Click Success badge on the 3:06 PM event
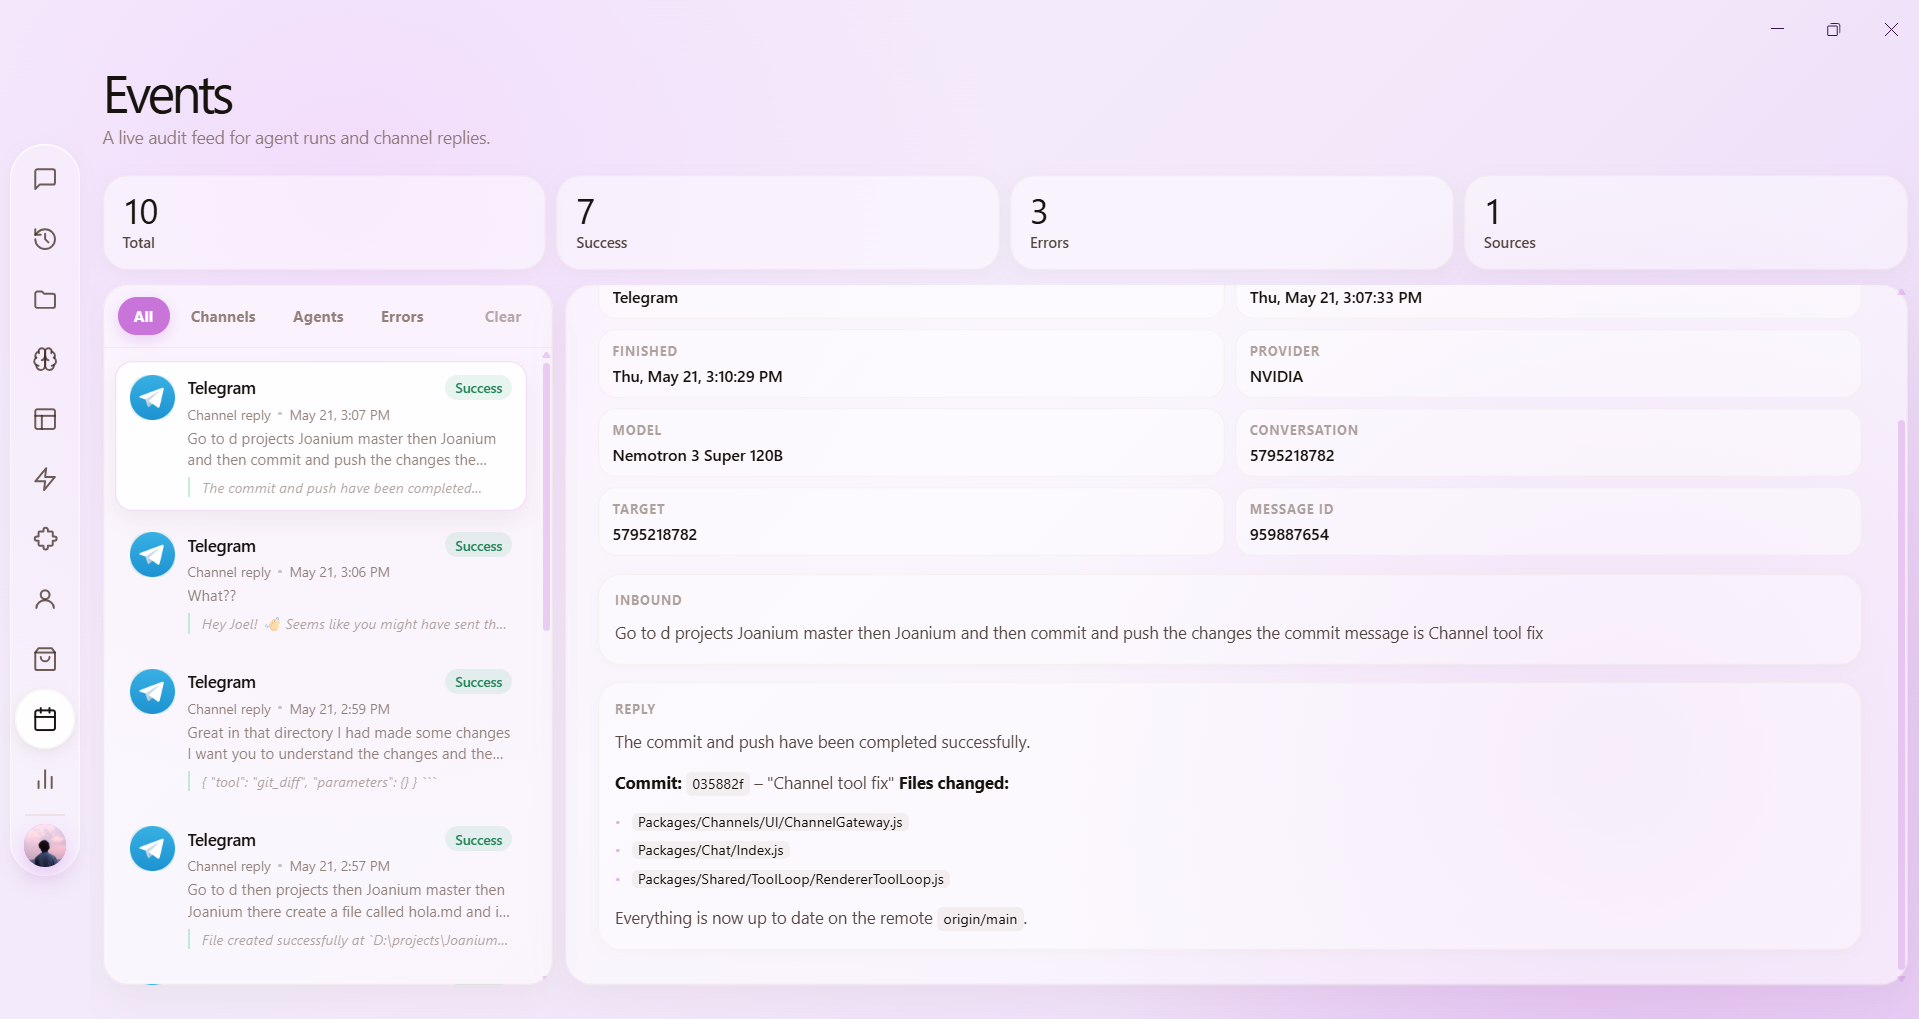 pos(478,546)
